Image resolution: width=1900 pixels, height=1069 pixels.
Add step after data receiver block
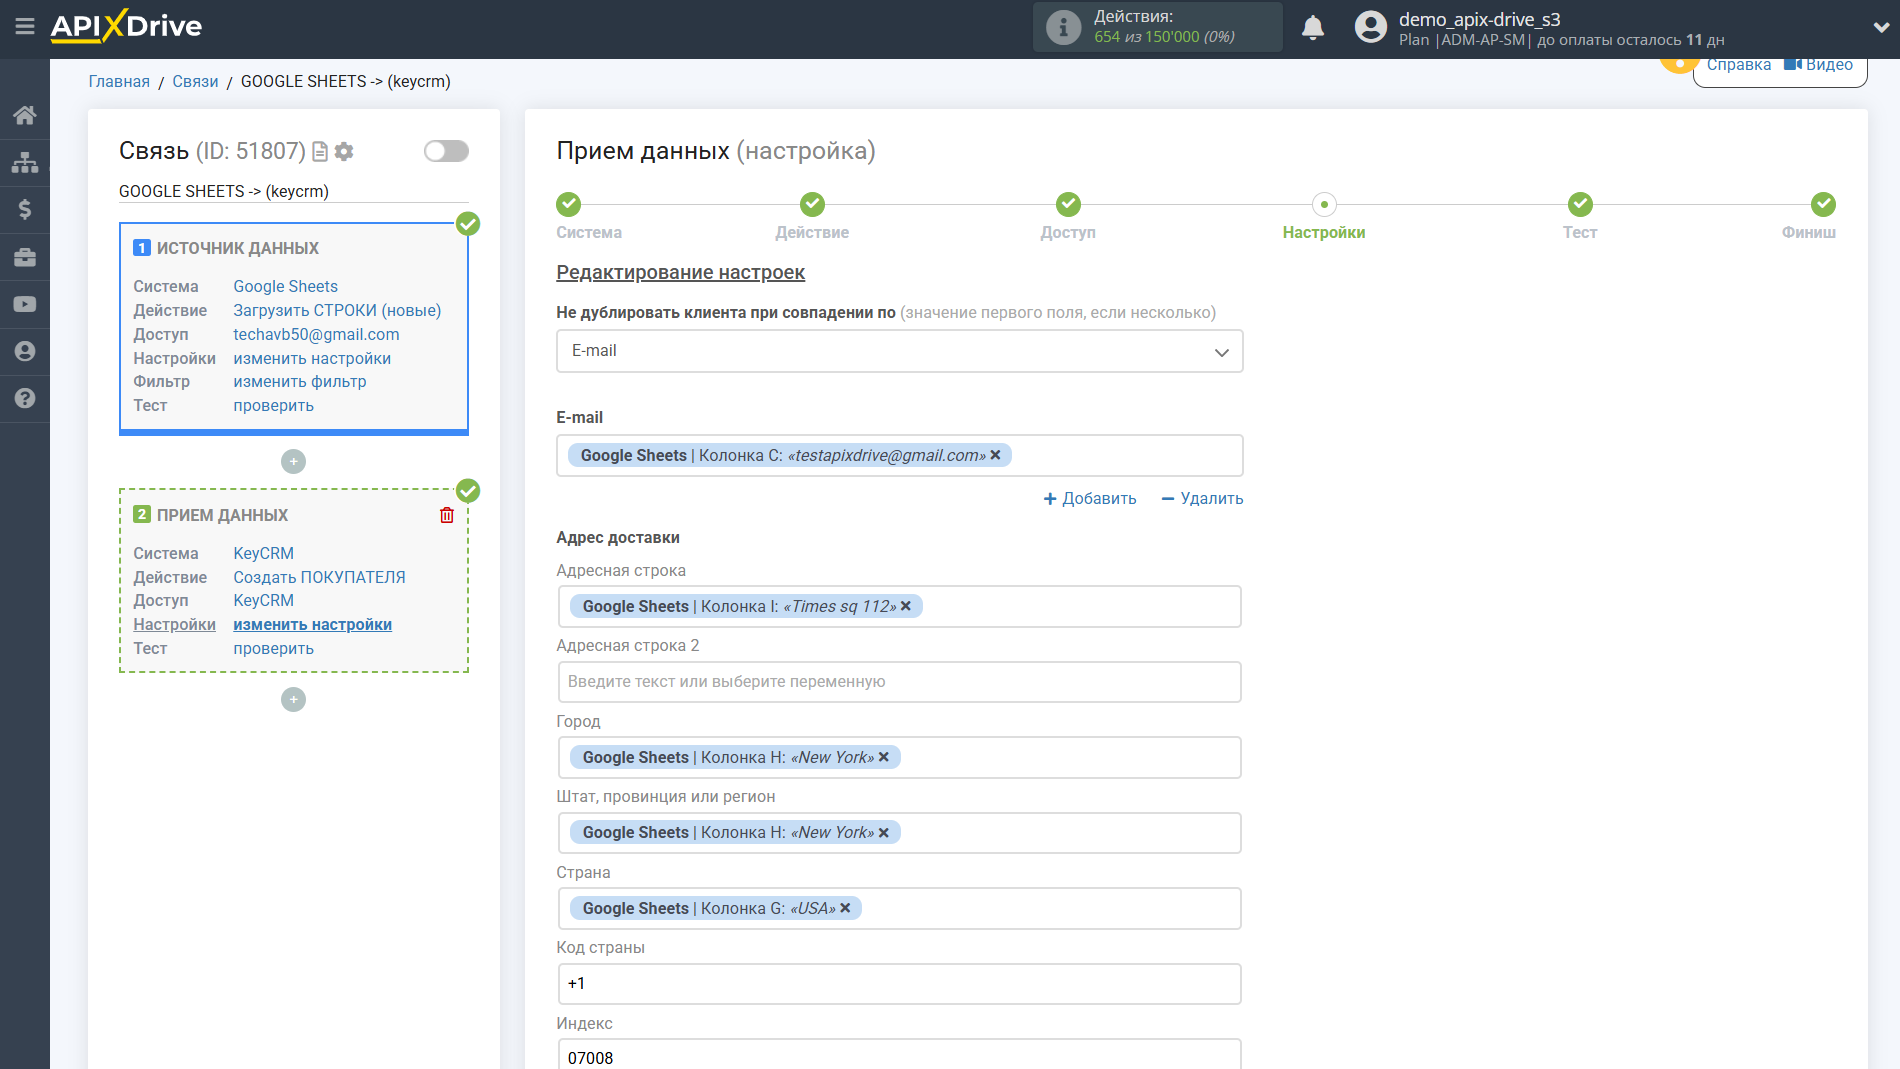pos(293,699)
